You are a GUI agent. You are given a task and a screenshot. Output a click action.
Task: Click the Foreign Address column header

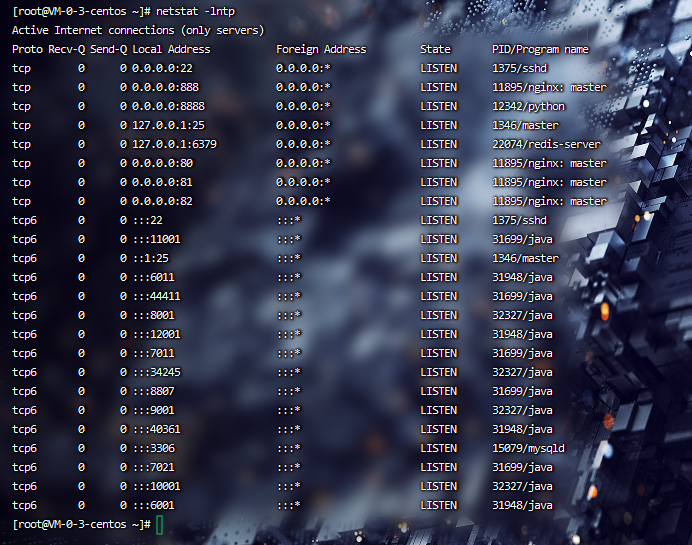coord(321,49)
